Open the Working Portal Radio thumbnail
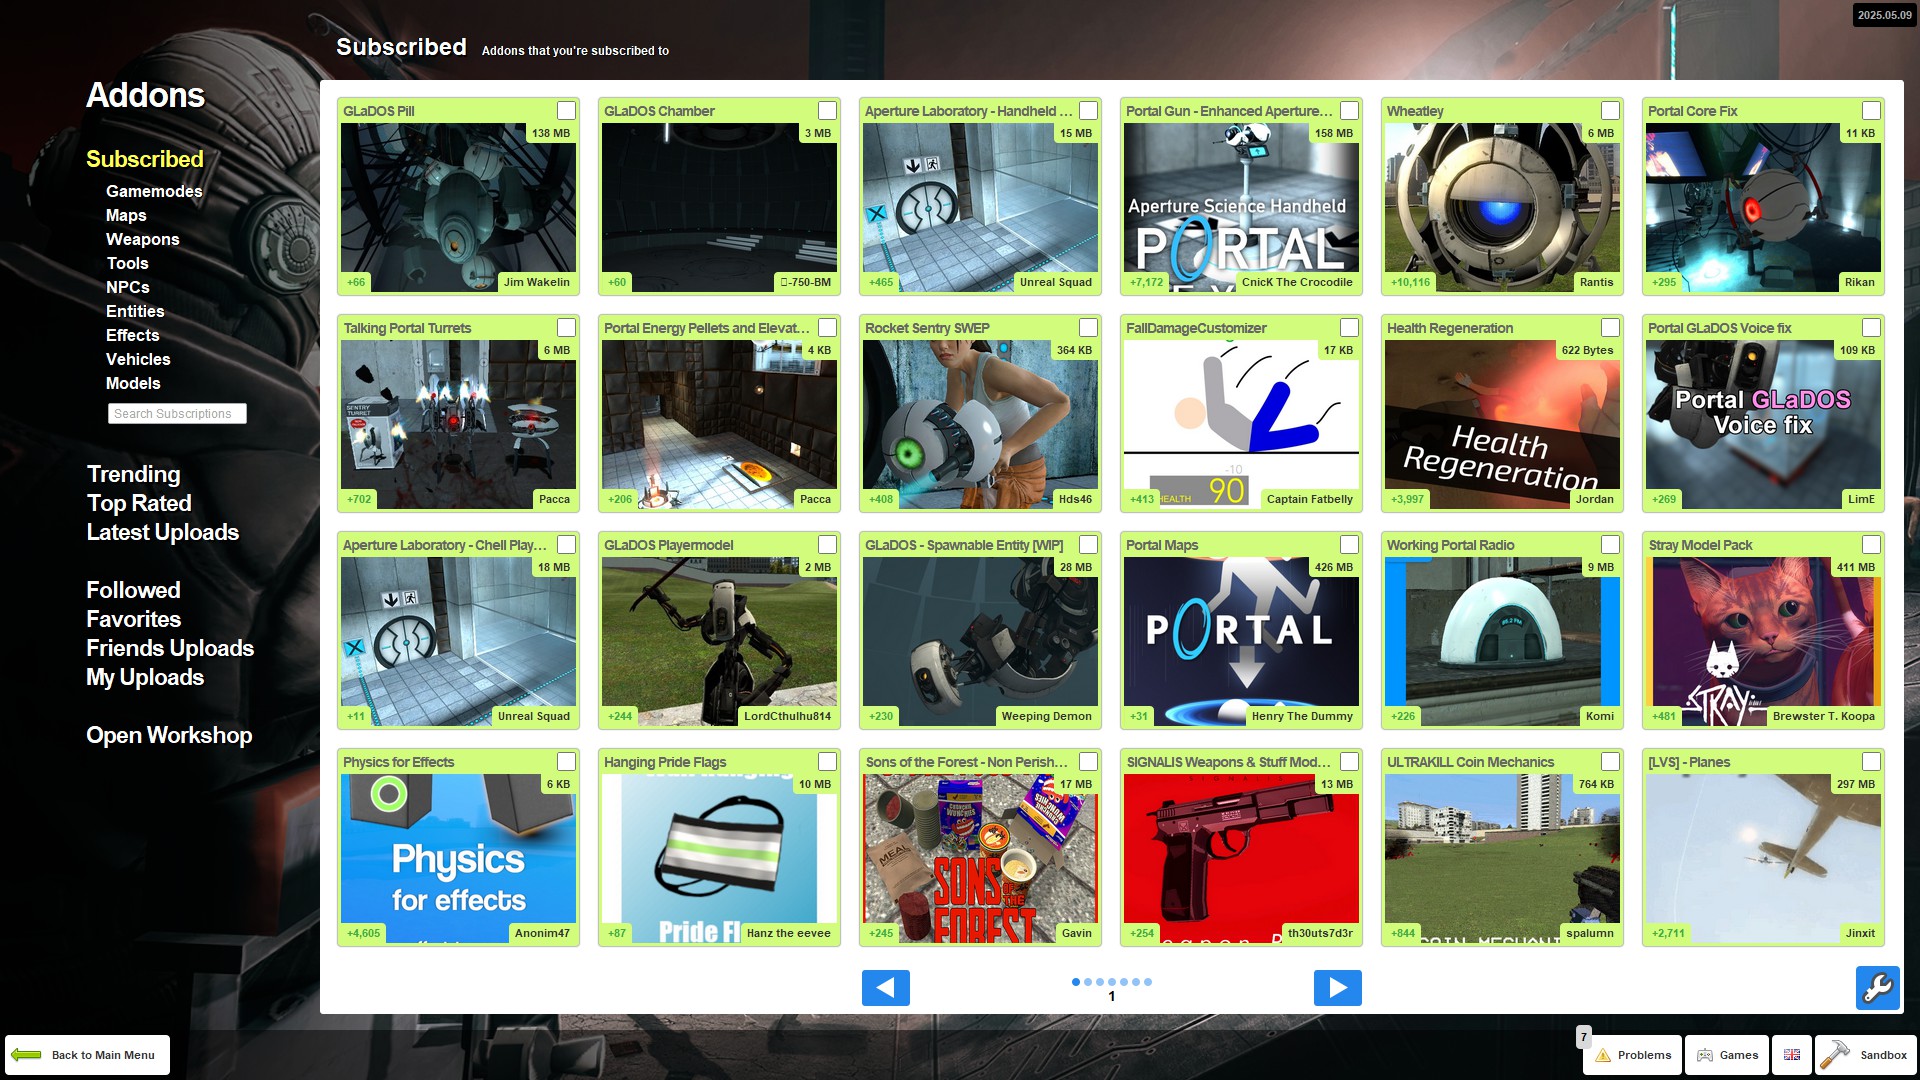This screenshot has height=1080, width=1920. pyautogui.click(x=1502, y=641)
